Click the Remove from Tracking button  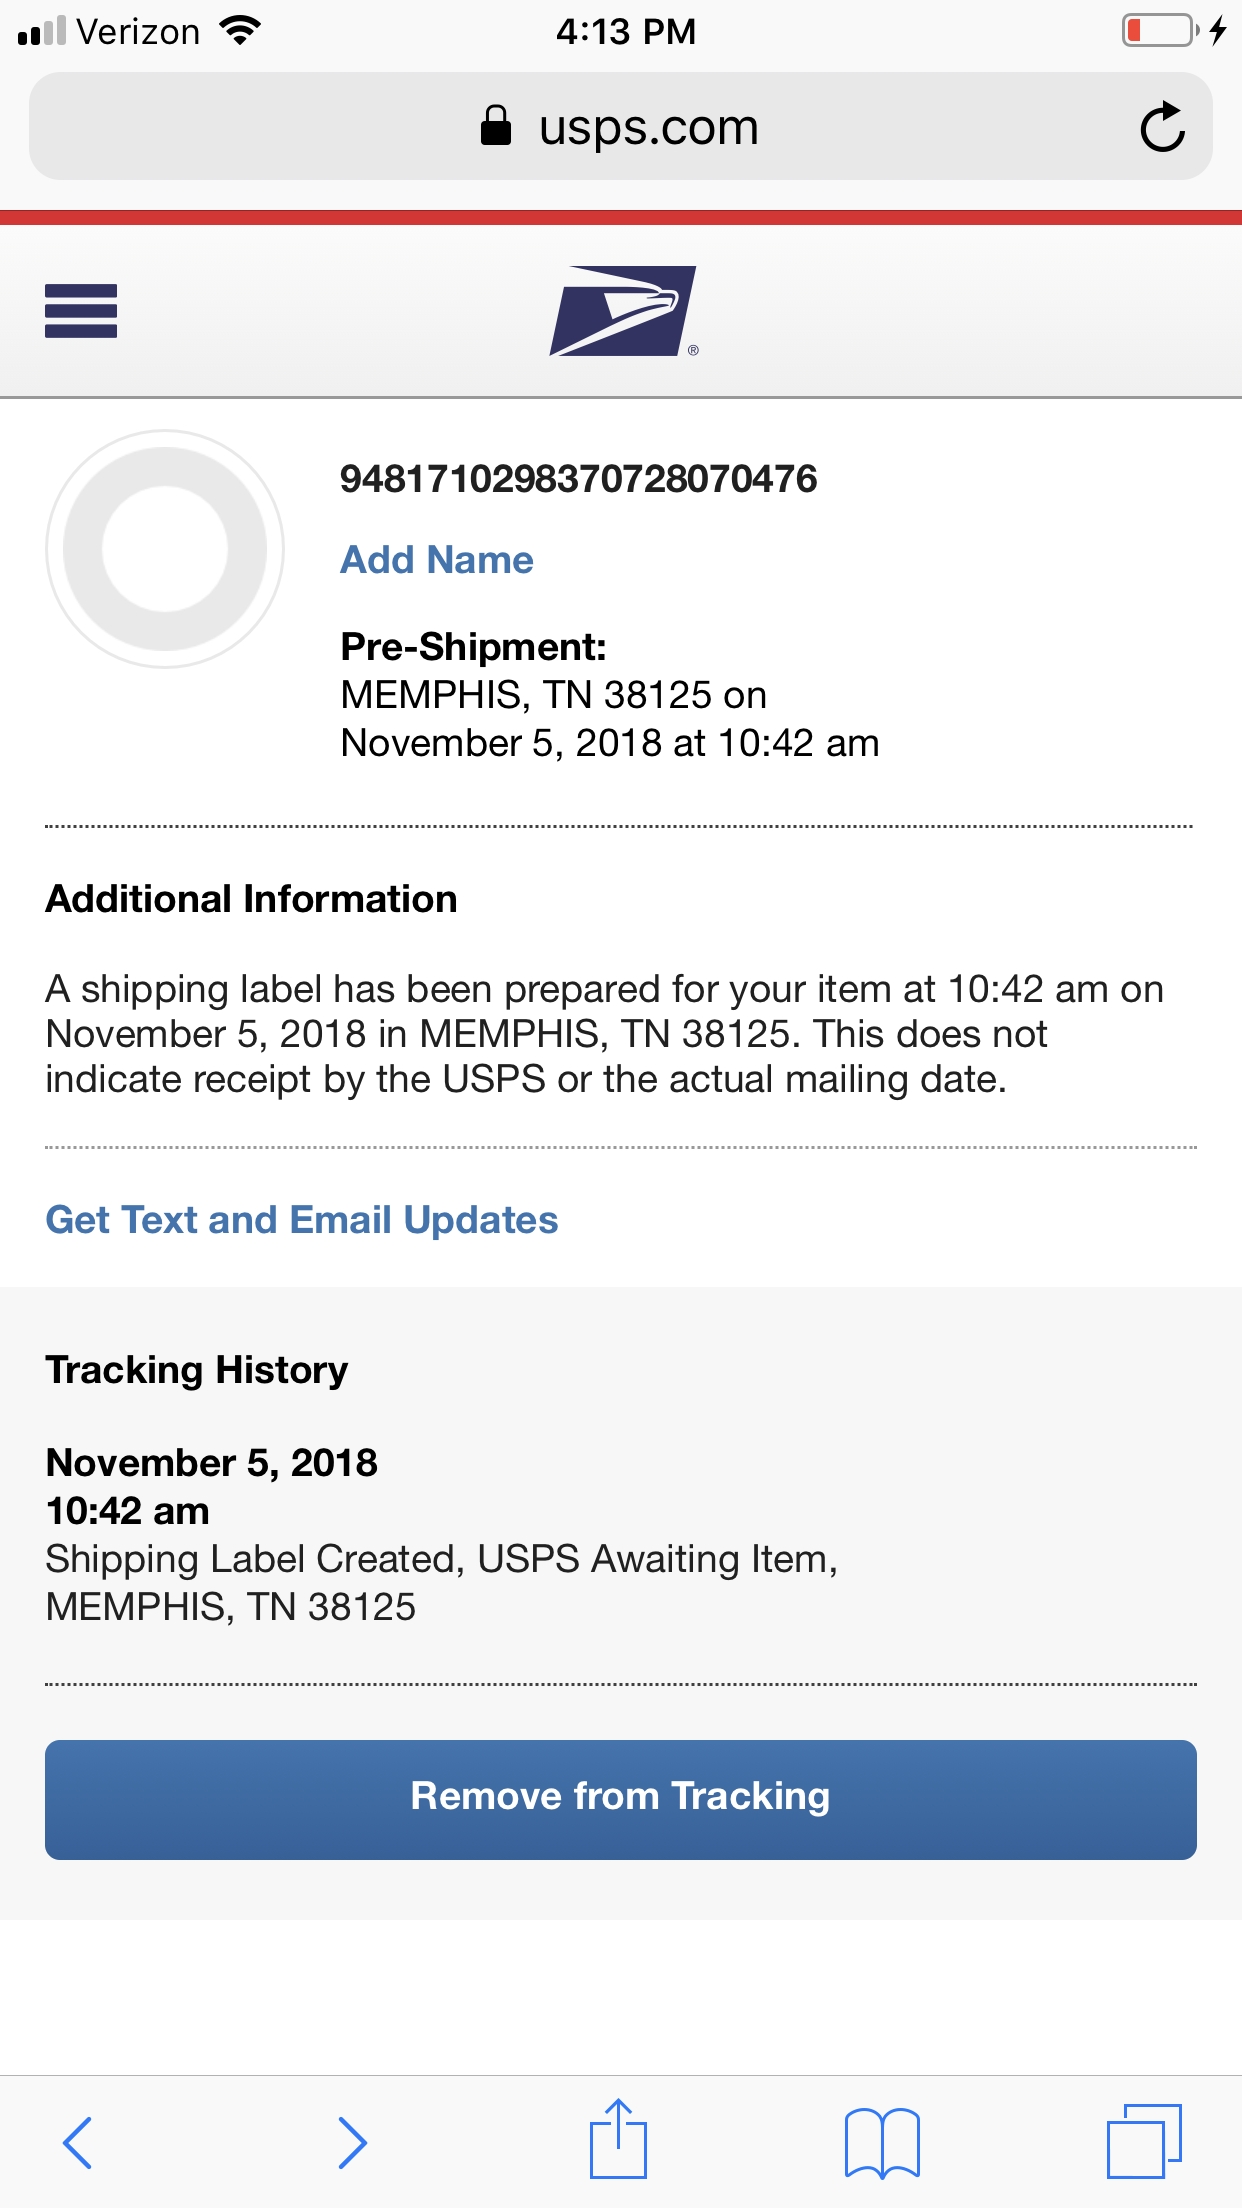621,1800
